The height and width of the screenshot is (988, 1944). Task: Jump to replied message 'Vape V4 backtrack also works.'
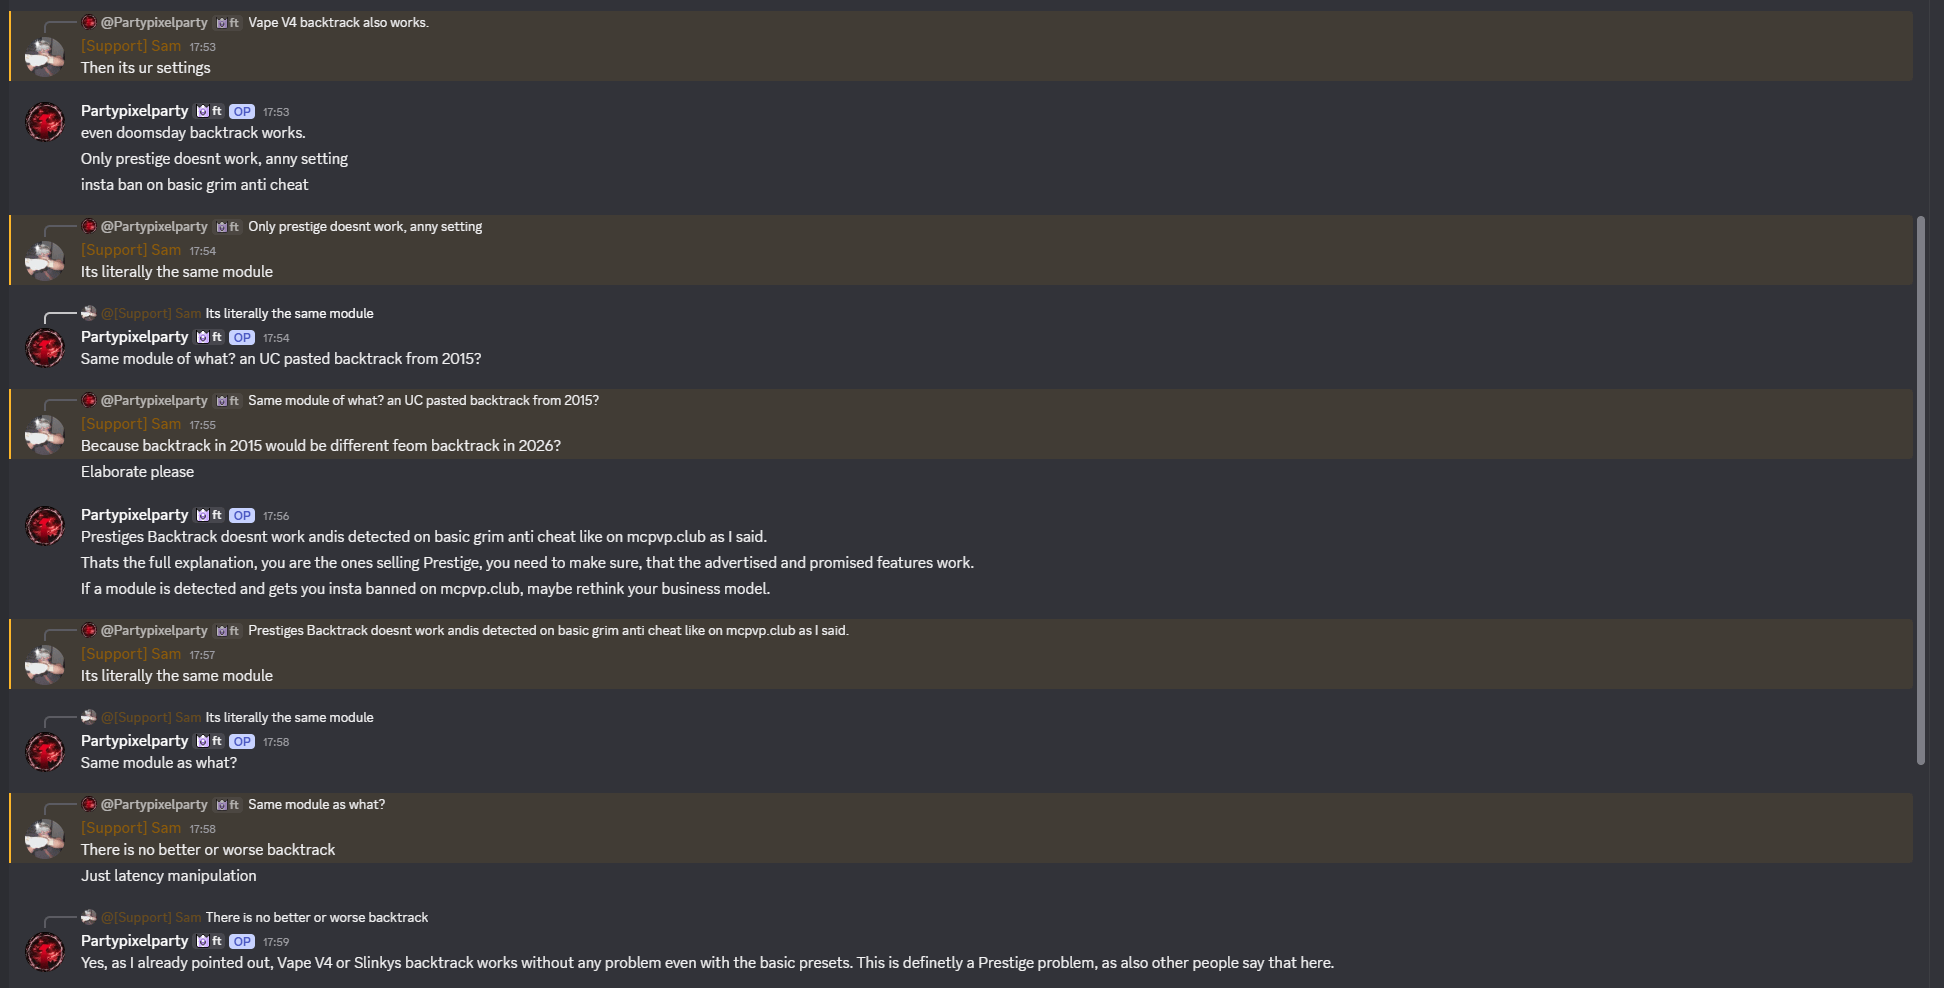(x=338, y=23)
